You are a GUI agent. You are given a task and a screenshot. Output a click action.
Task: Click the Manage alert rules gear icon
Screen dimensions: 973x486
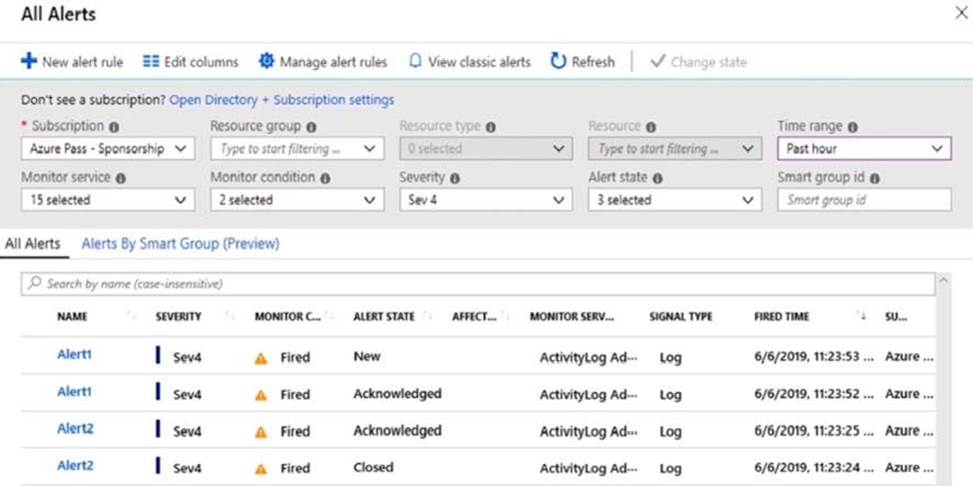[x=266, y=62]
